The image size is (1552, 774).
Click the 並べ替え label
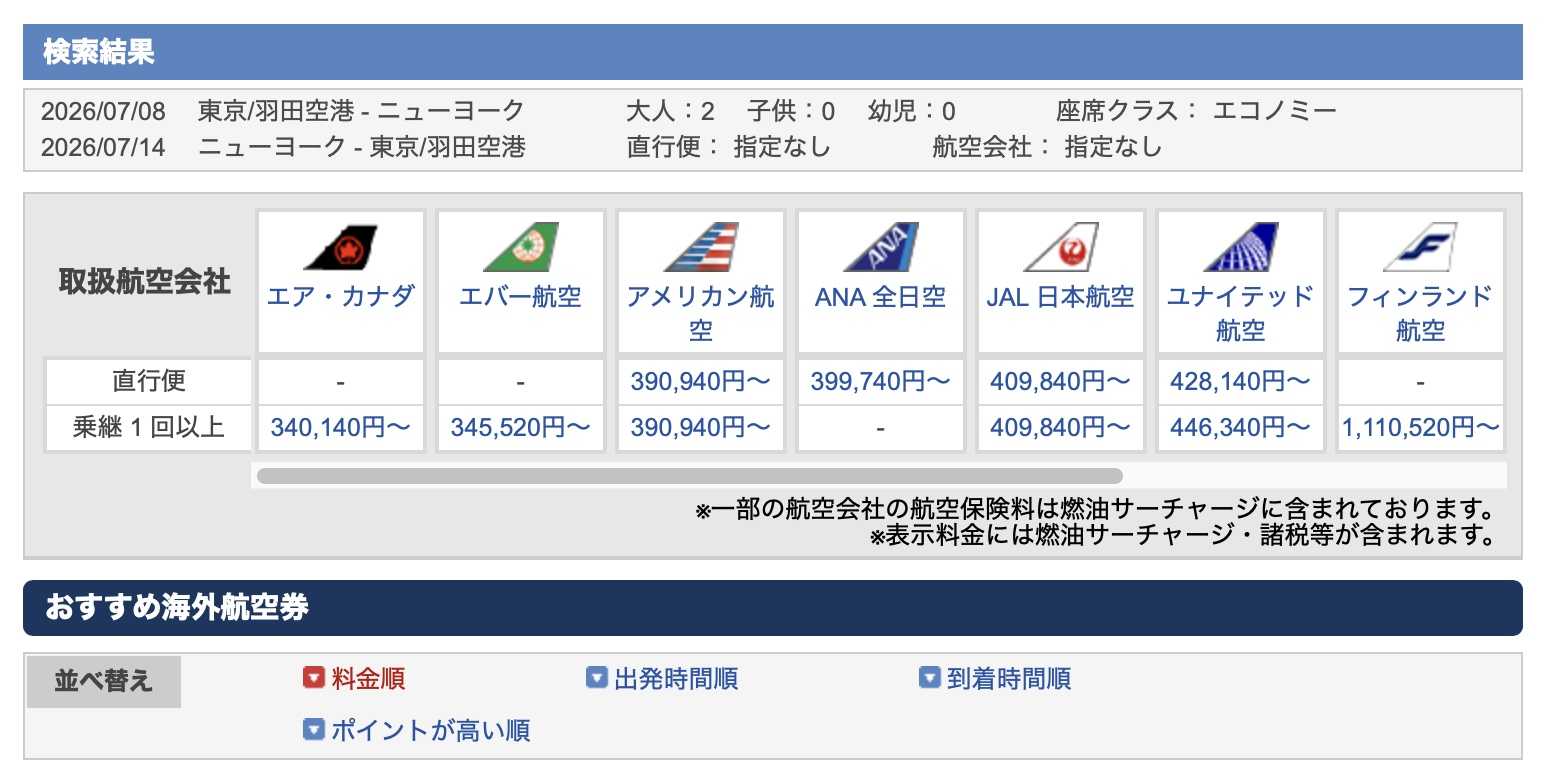point(104,681)
